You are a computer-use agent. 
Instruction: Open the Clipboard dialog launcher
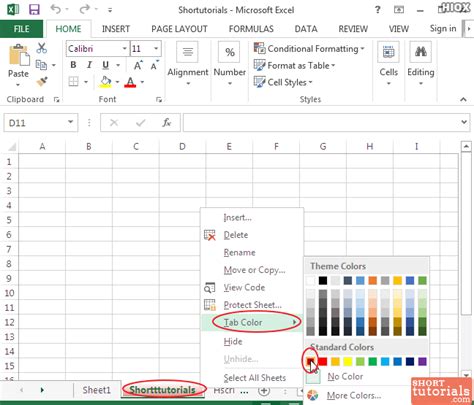56,99
